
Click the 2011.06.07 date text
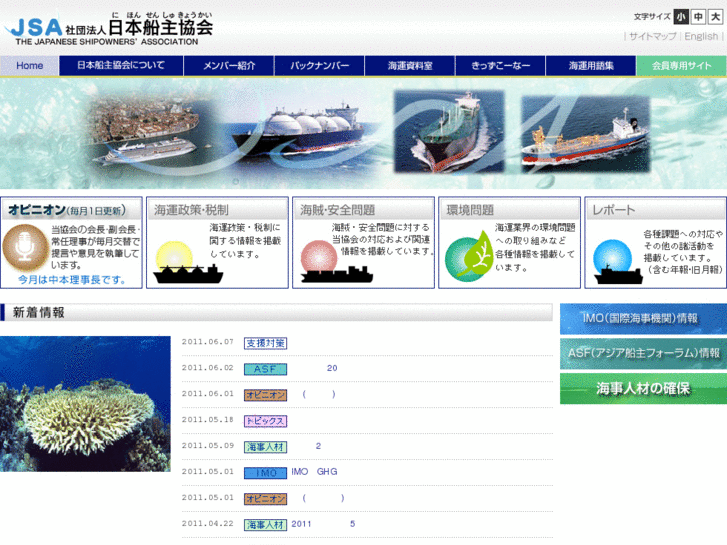pyautogui.click(x=208, y=342)
